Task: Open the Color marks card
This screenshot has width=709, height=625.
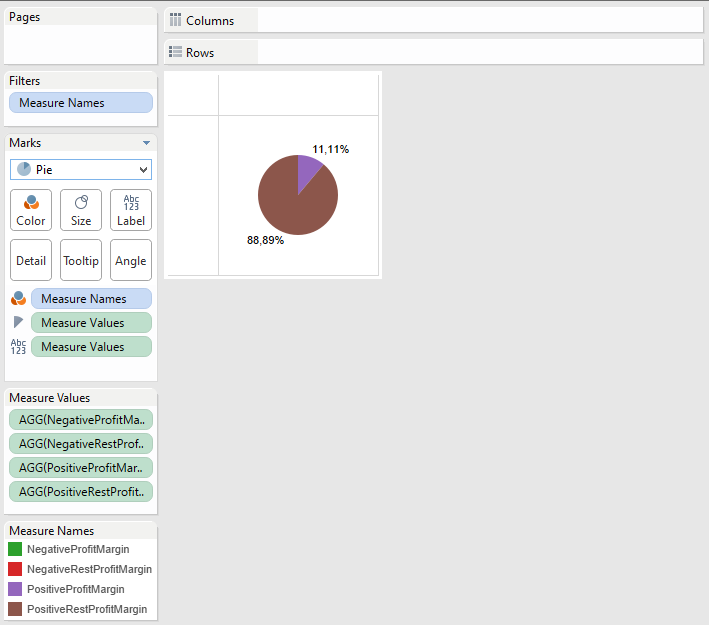Action: 31,210
